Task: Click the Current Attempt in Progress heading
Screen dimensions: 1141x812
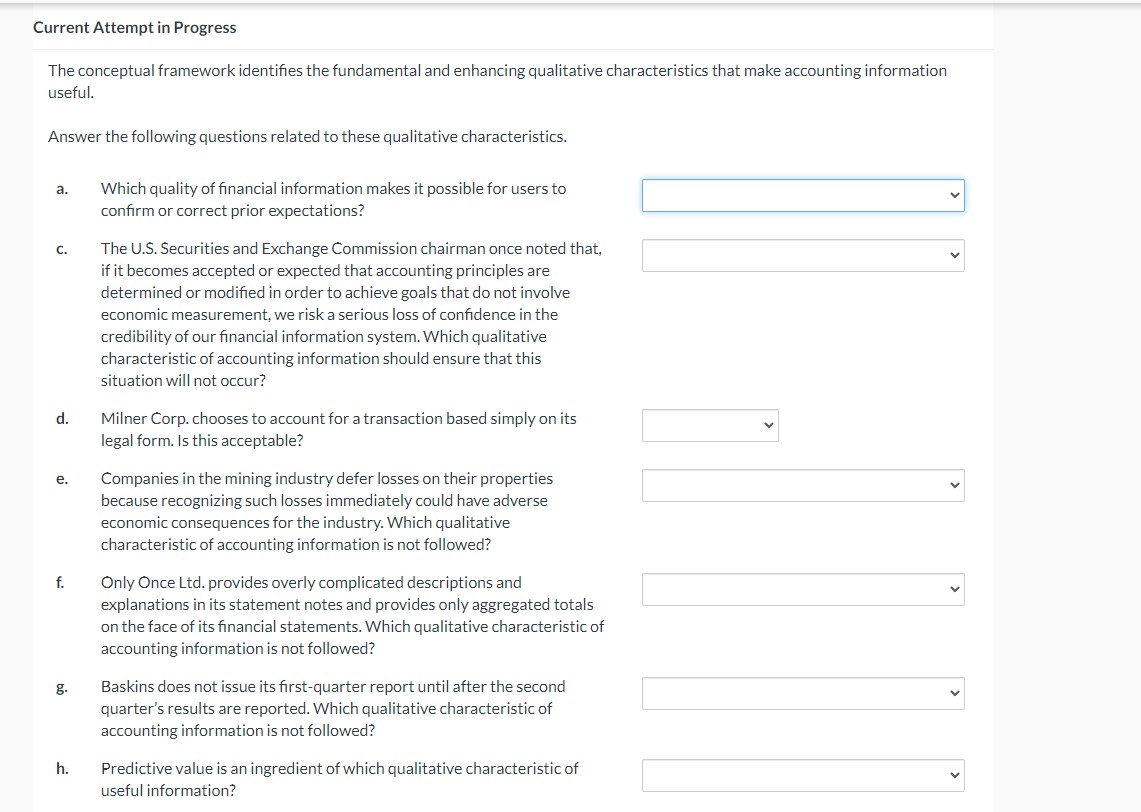Action: click(x=134, y=27)
